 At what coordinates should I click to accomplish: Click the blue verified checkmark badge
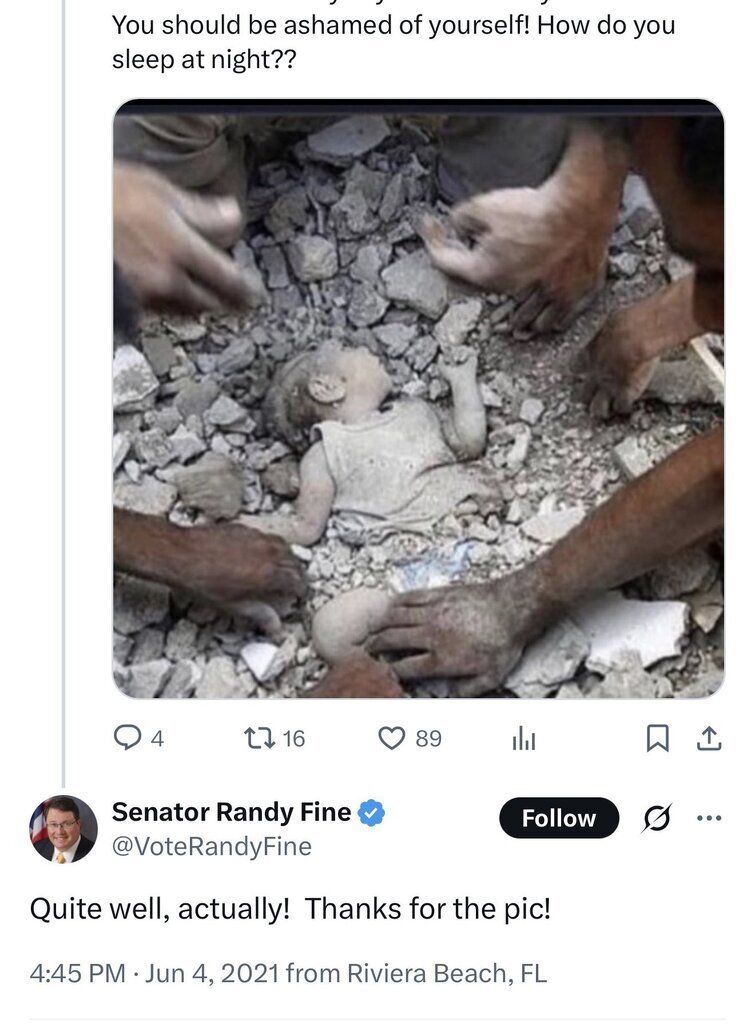click(x=372, y=813)
